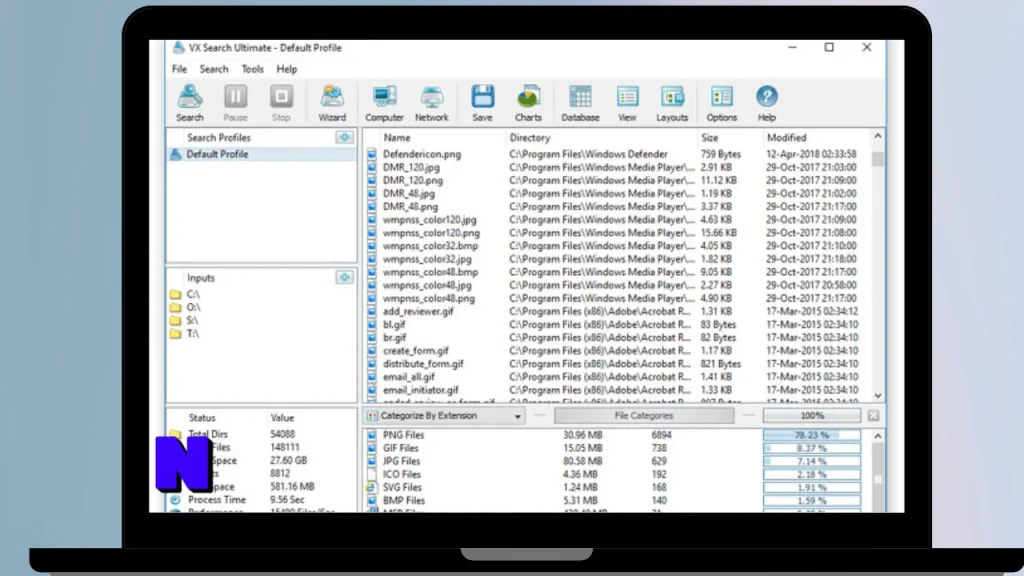Click the ICO Files category icon

coord(372,474)
